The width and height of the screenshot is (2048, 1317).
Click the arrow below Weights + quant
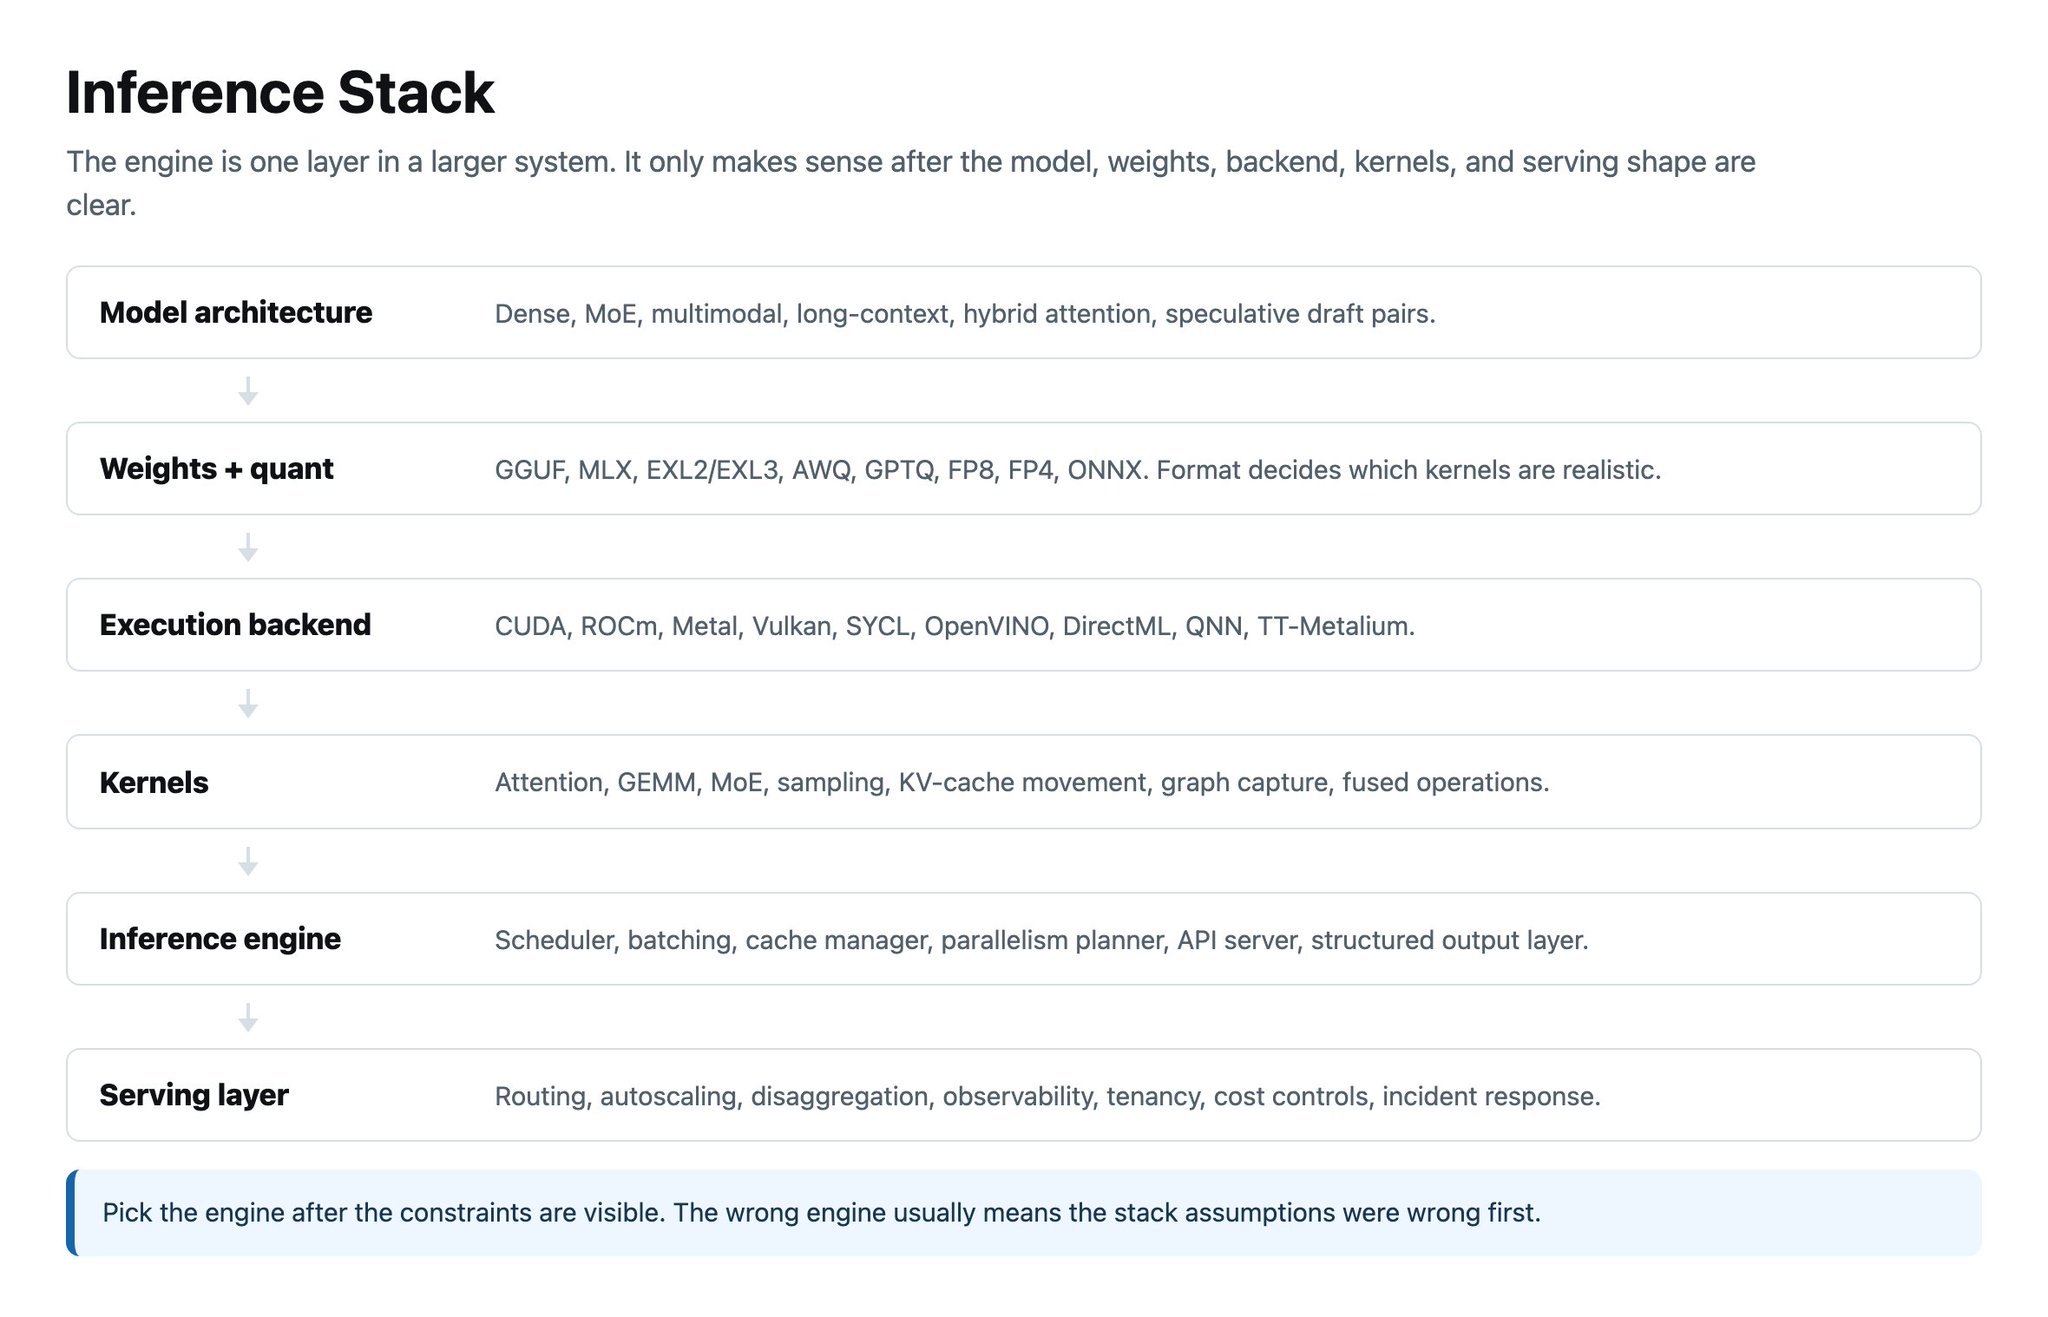click(248, 547)
